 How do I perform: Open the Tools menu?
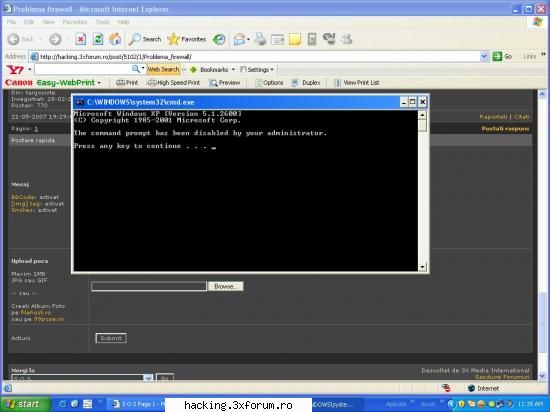(x=102, y=22)
